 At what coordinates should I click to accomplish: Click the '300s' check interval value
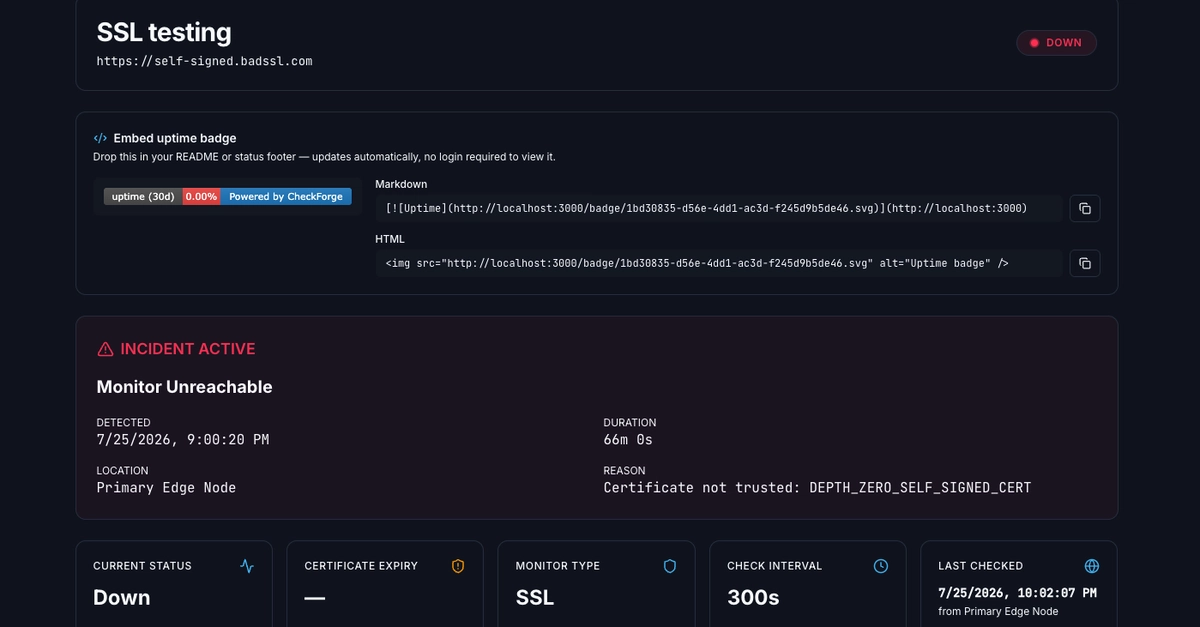753,598
